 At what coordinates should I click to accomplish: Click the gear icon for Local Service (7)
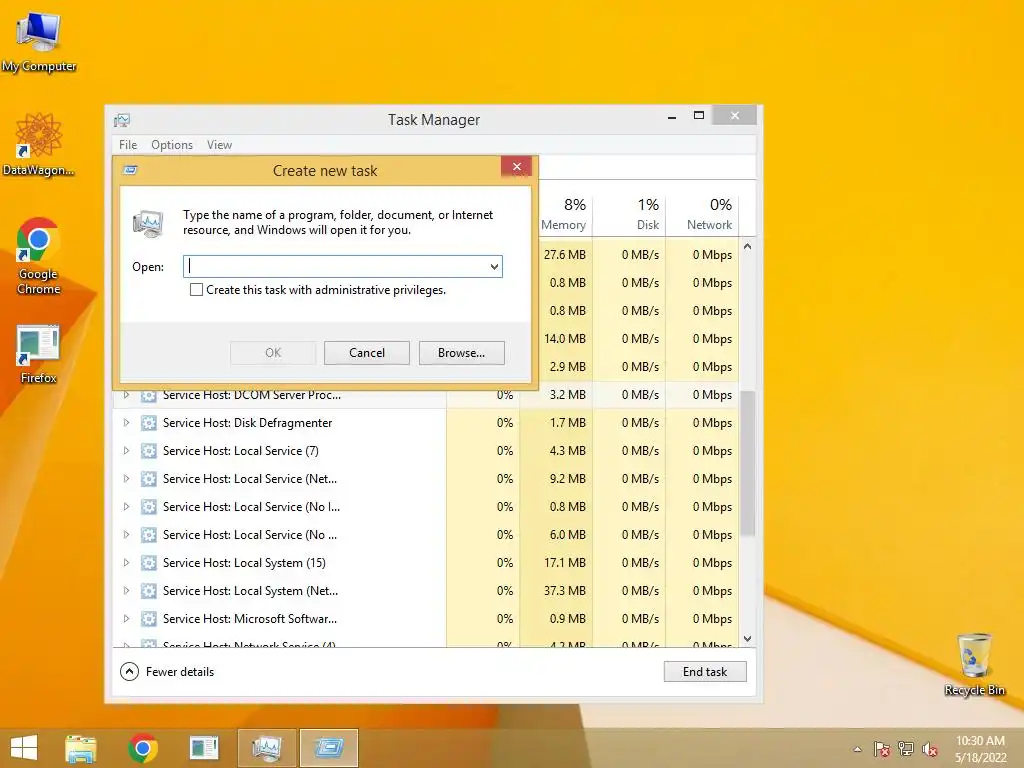(x=149, y=451)
